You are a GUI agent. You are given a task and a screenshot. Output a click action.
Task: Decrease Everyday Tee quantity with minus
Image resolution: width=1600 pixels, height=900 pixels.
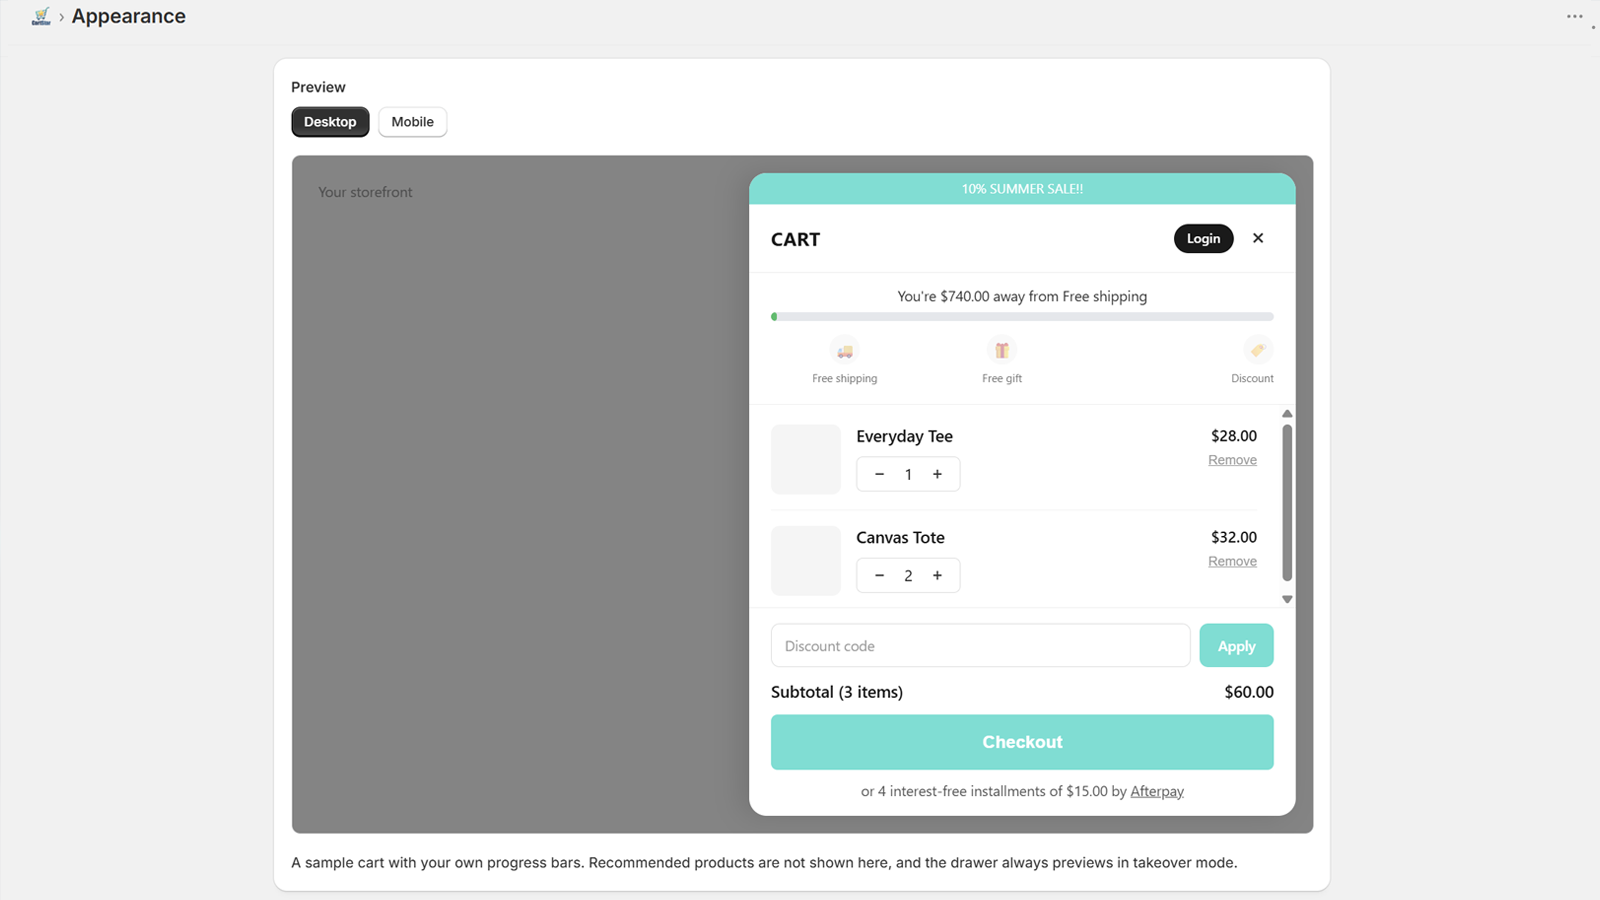tap(879, 474)
